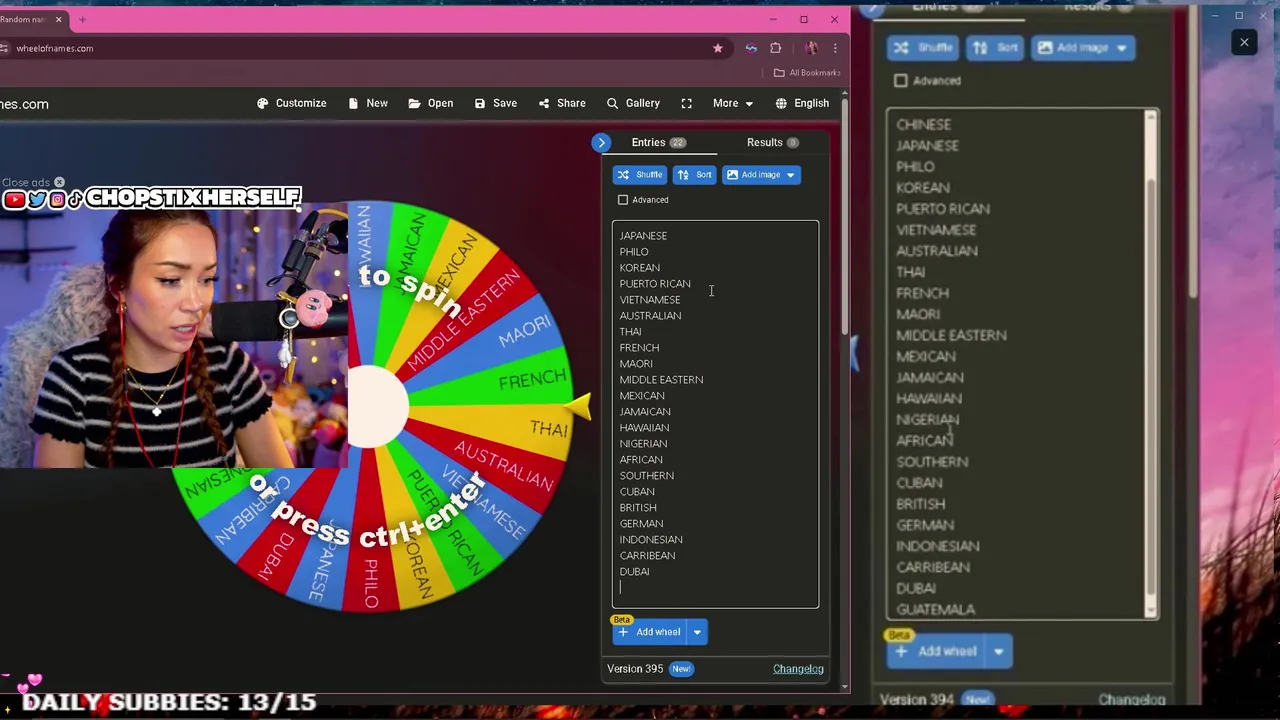The image size is (1280, 720).
Task: Click Shuffle in the blurred right window
Action: (922, 47)
